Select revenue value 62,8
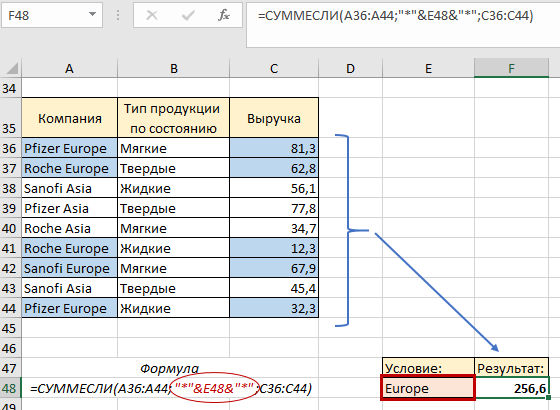560x410 pixels. tap(274, 168)
